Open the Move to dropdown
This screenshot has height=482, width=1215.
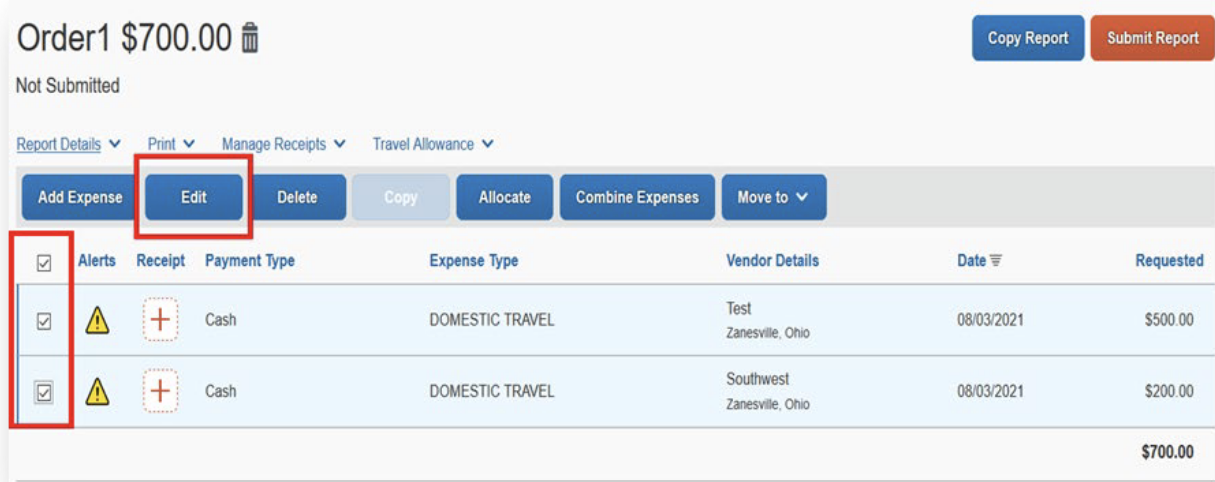point(773,198)
